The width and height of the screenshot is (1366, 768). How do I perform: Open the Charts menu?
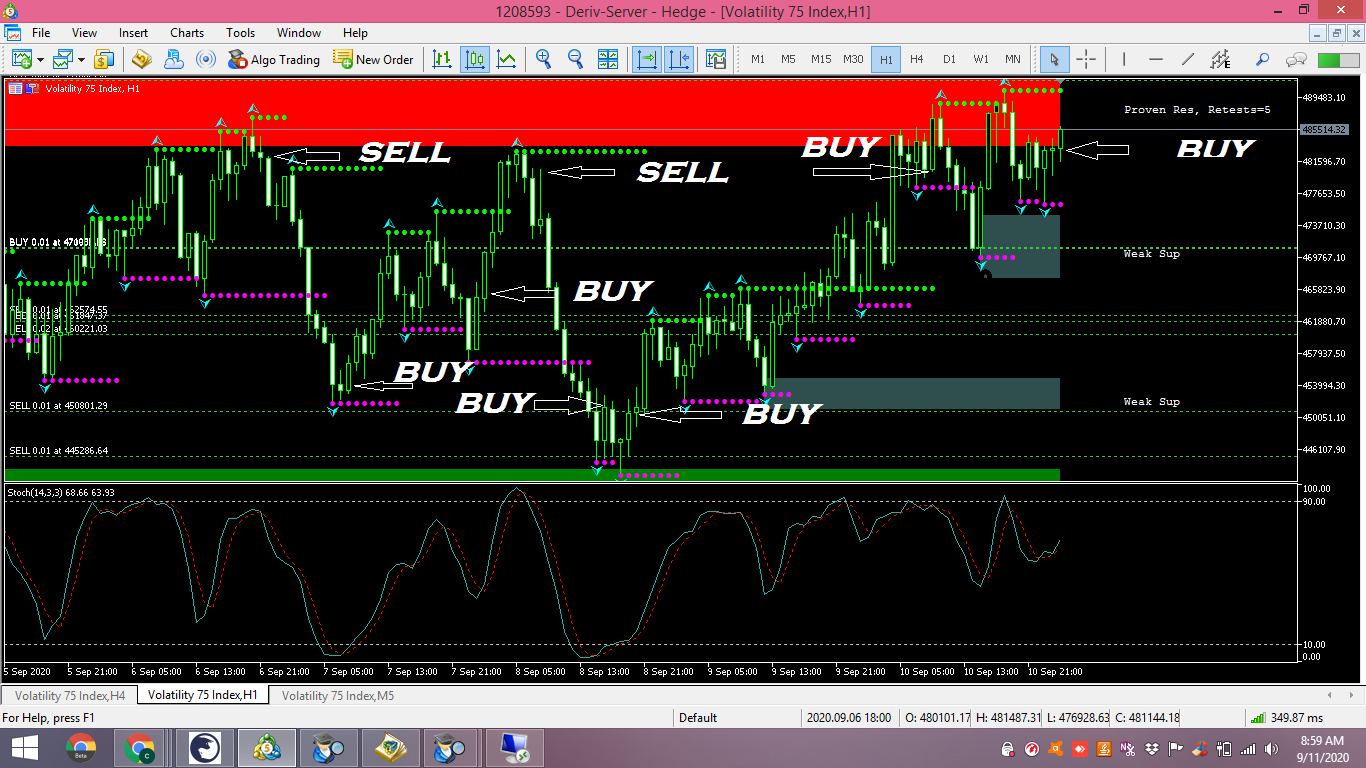(186, 32)
